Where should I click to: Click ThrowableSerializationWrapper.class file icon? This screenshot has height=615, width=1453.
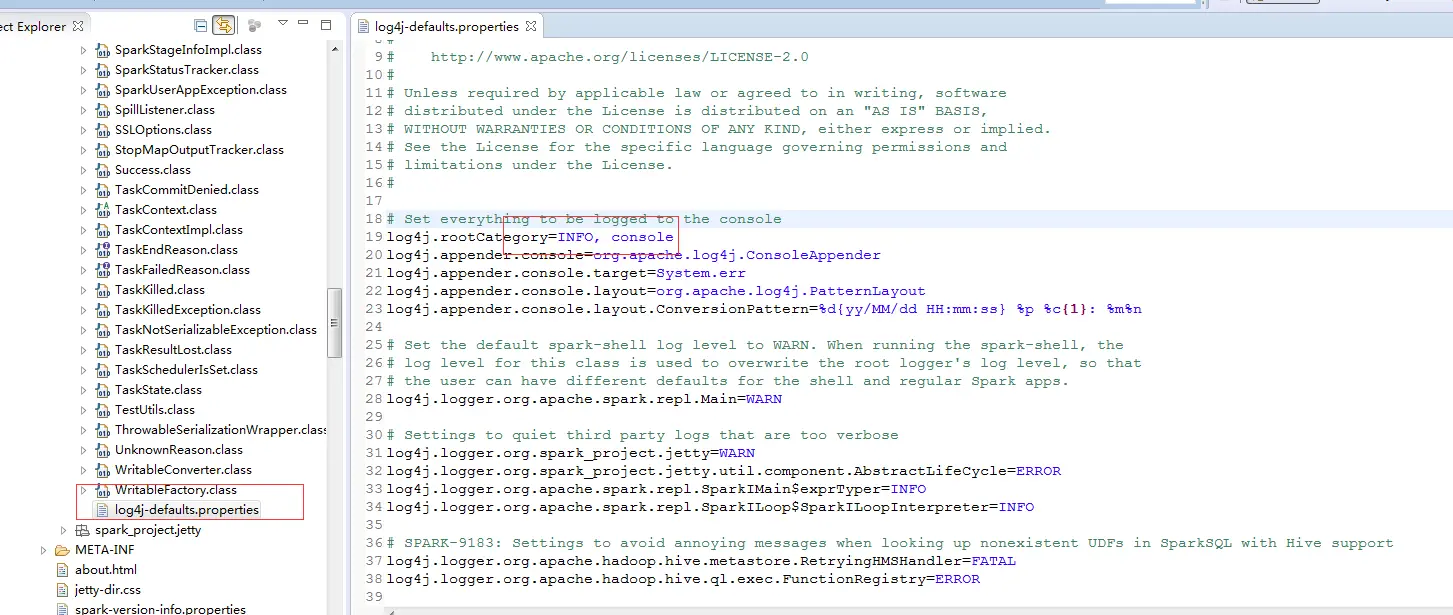point(102,430)
